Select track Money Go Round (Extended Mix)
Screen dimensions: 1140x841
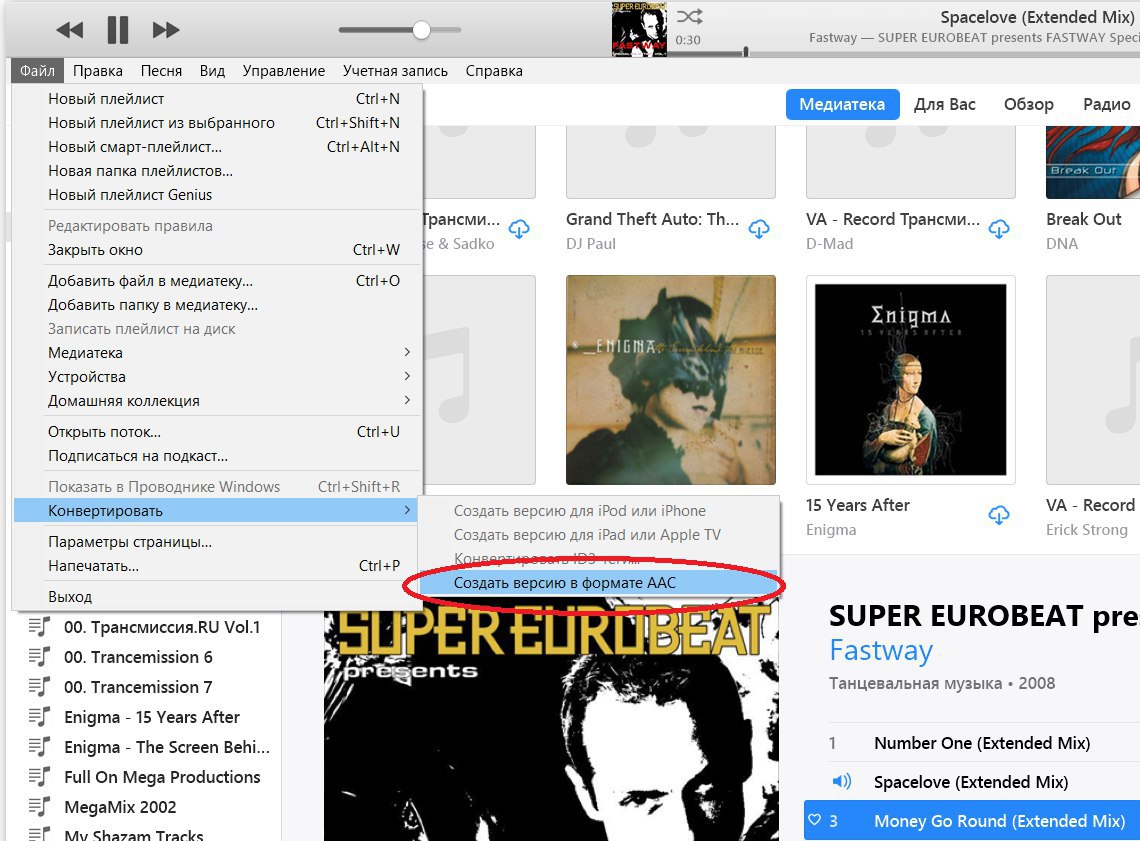pos(1000,820)
